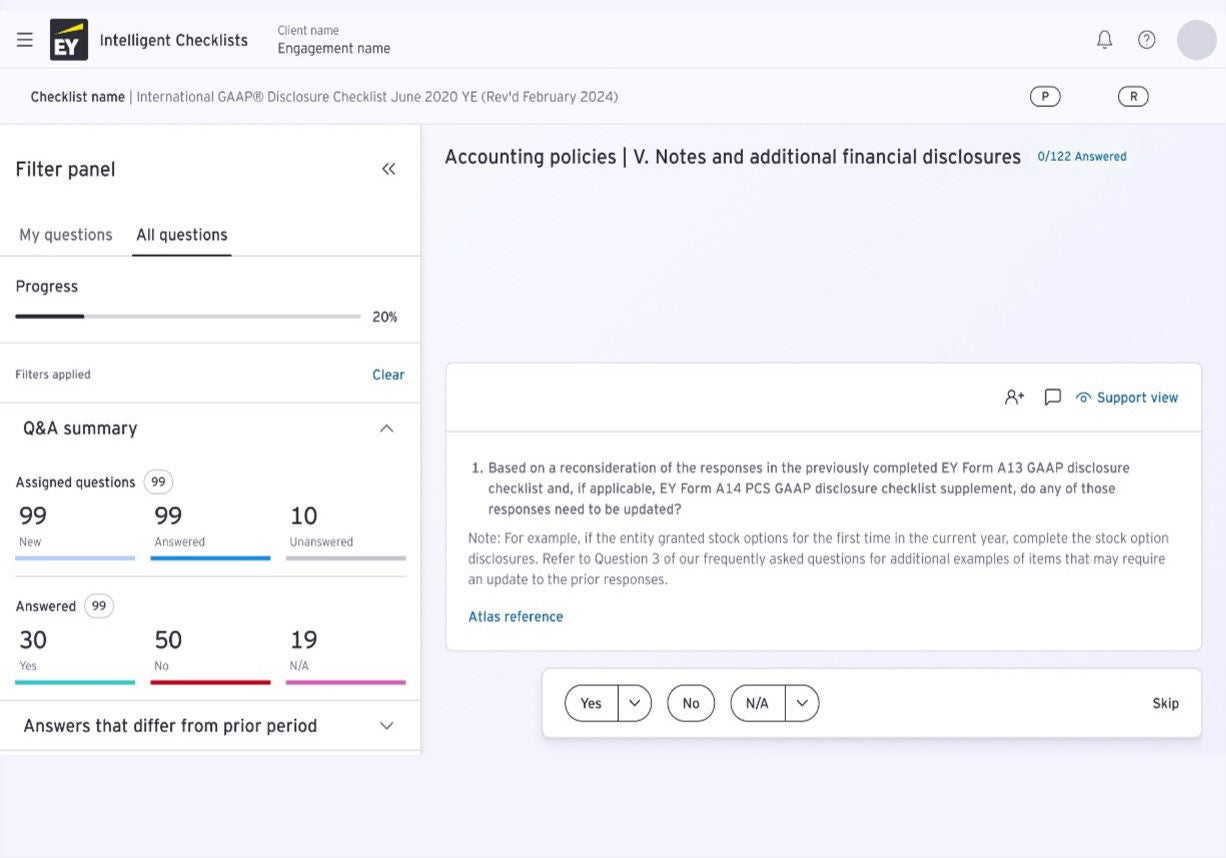Open the comment icon on question

pyautogui.click(x=1052, y=397)
